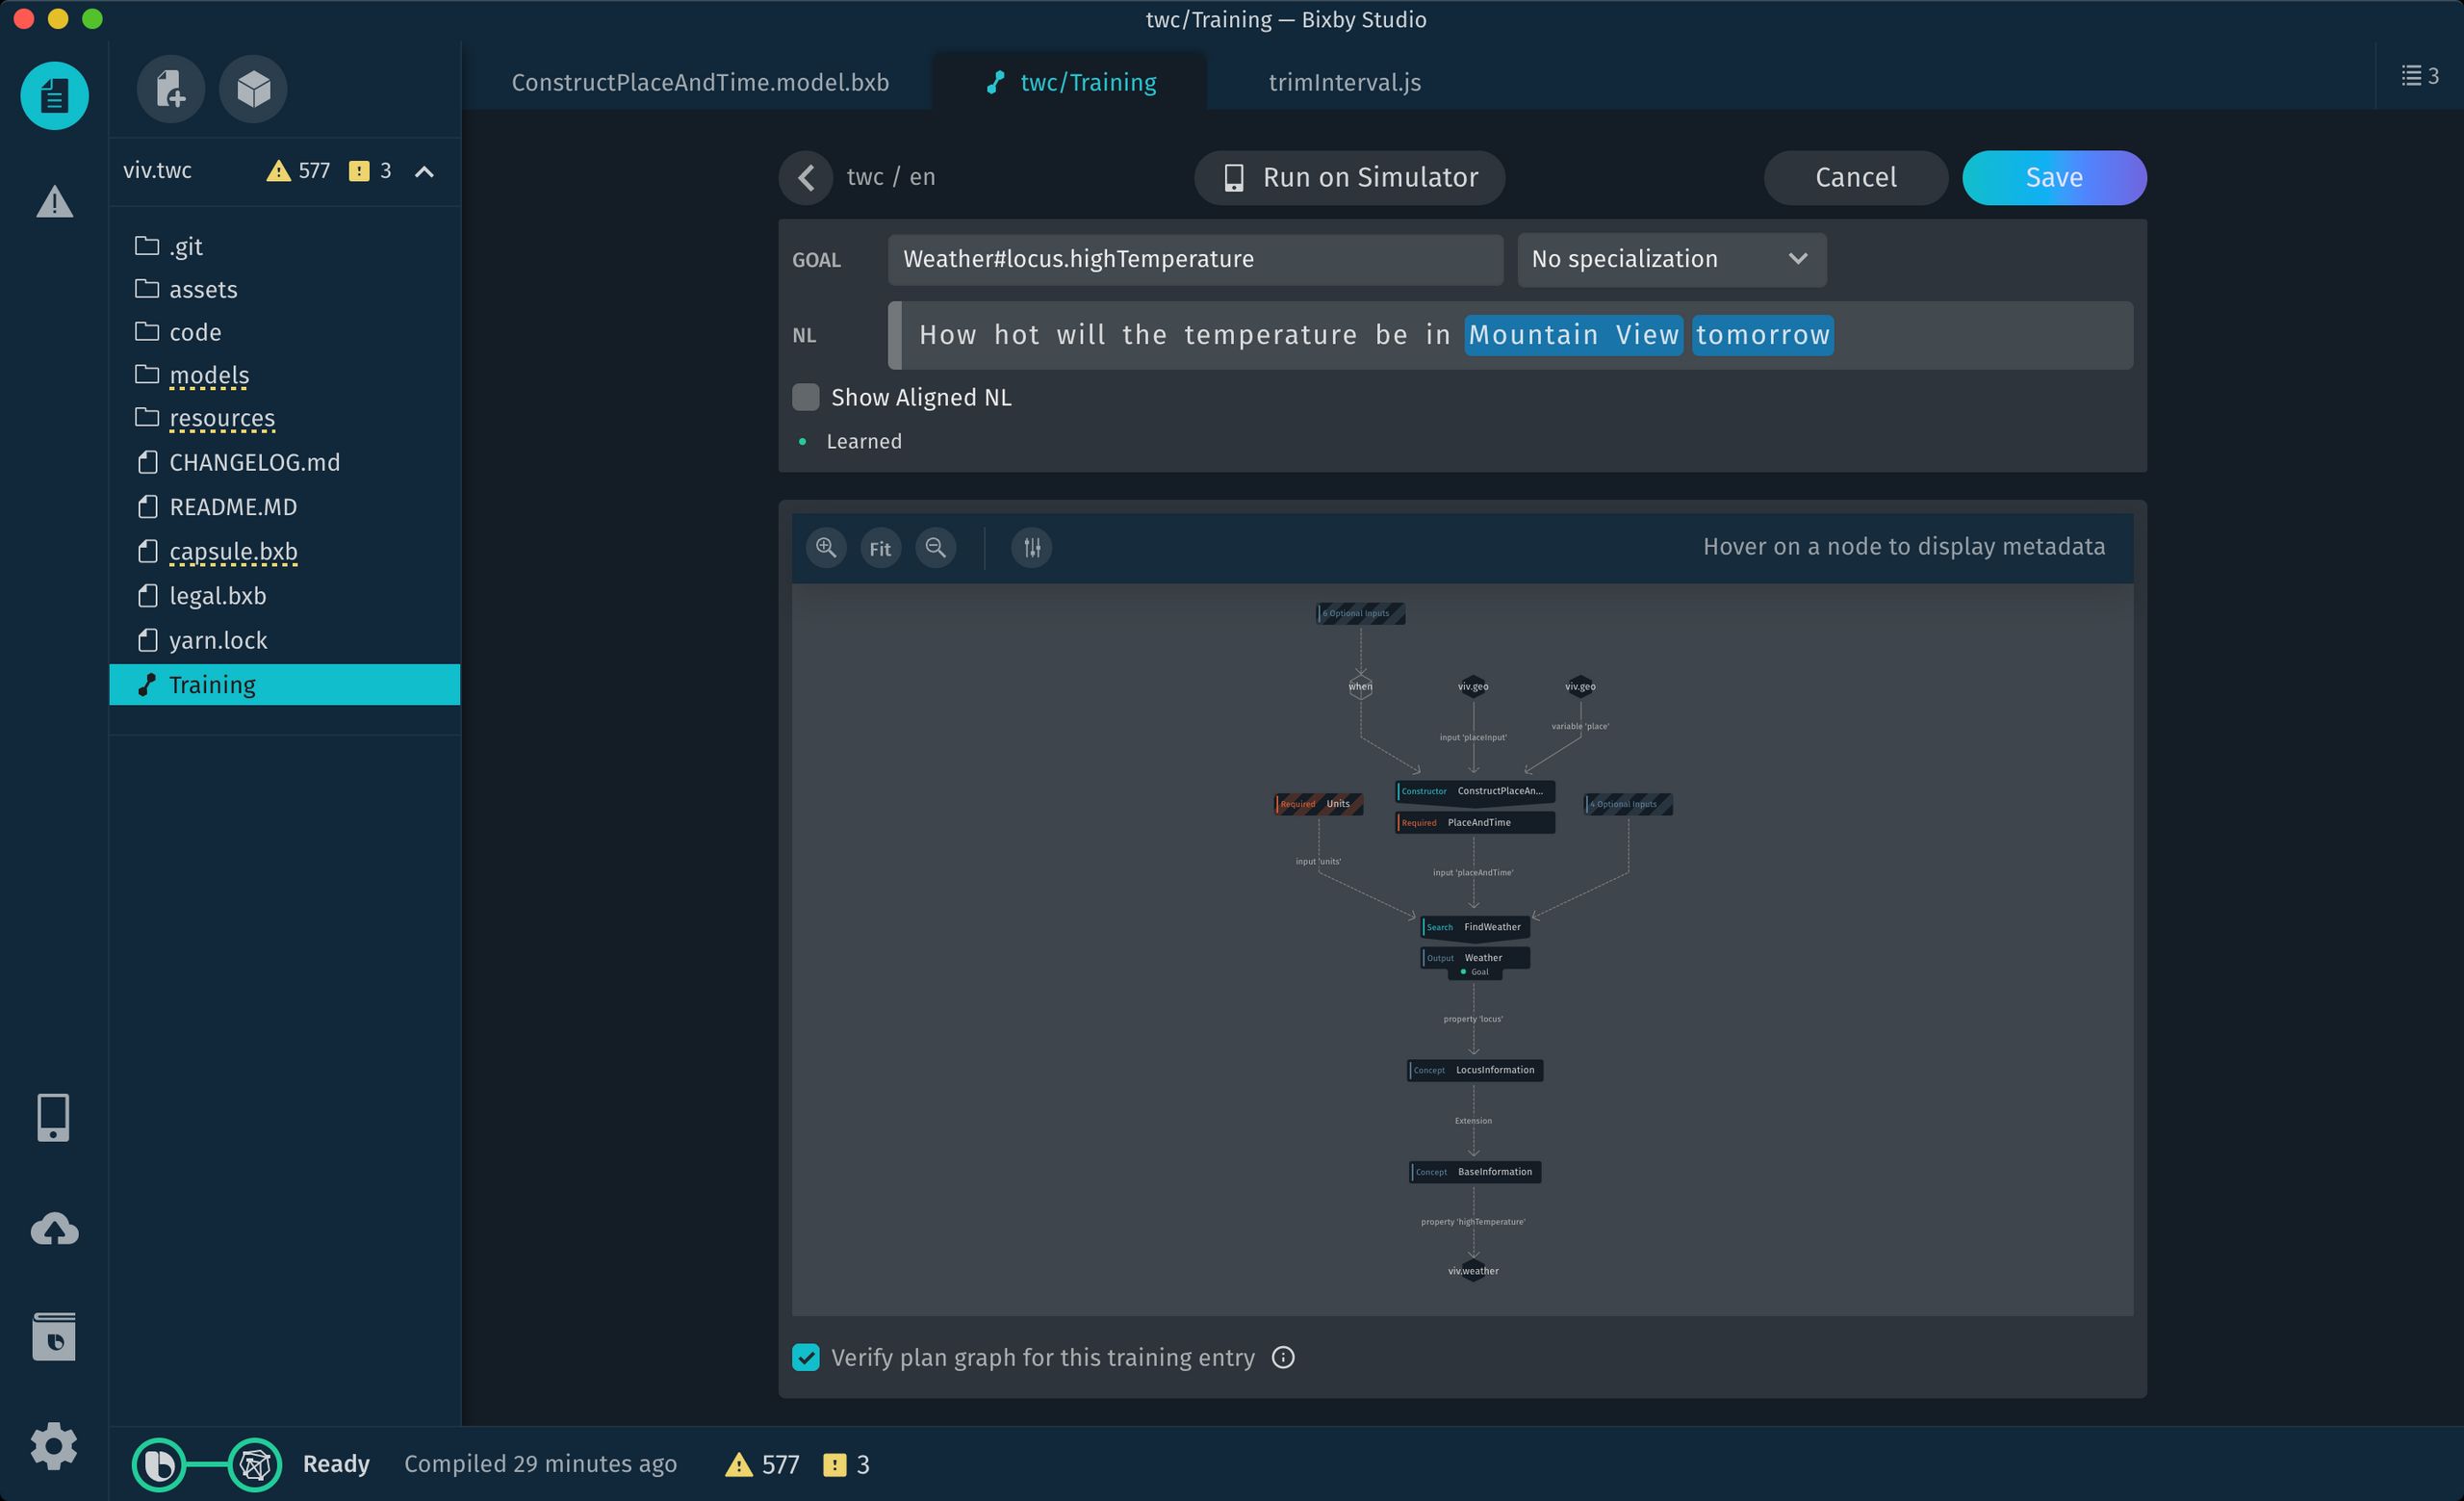The width and height of the screenshot is (2464, 1501).
Task: Click the viv.twc yellow issue badge 3
Action: (370, 171)
